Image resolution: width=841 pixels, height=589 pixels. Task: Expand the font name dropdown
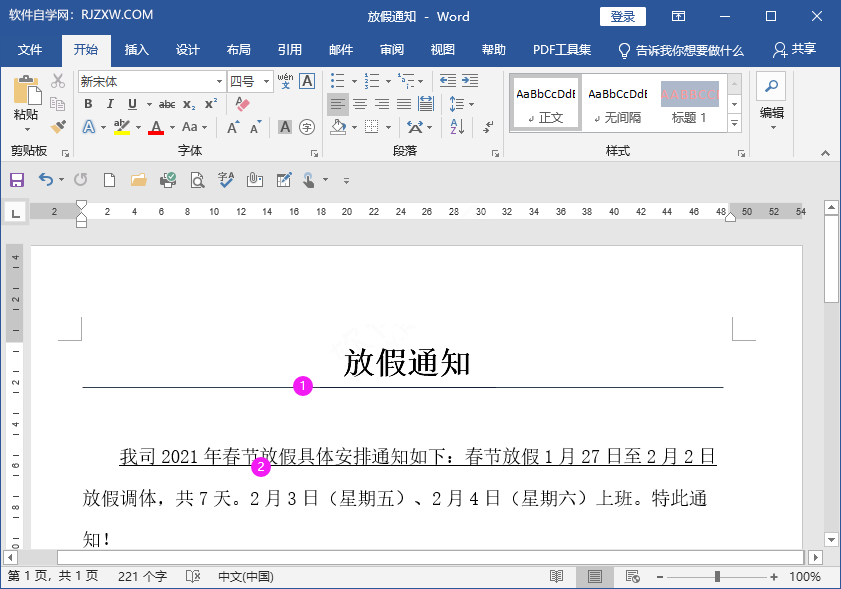tap(219, 80)
